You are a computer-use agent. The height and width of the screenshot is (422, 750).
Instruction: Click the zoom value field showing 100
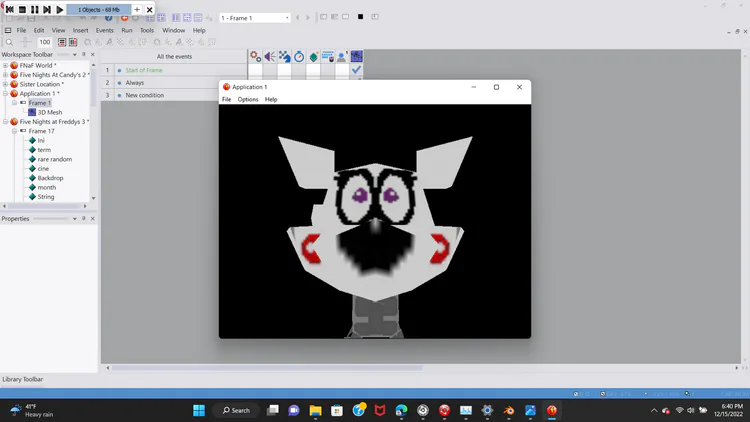(44, 42)
